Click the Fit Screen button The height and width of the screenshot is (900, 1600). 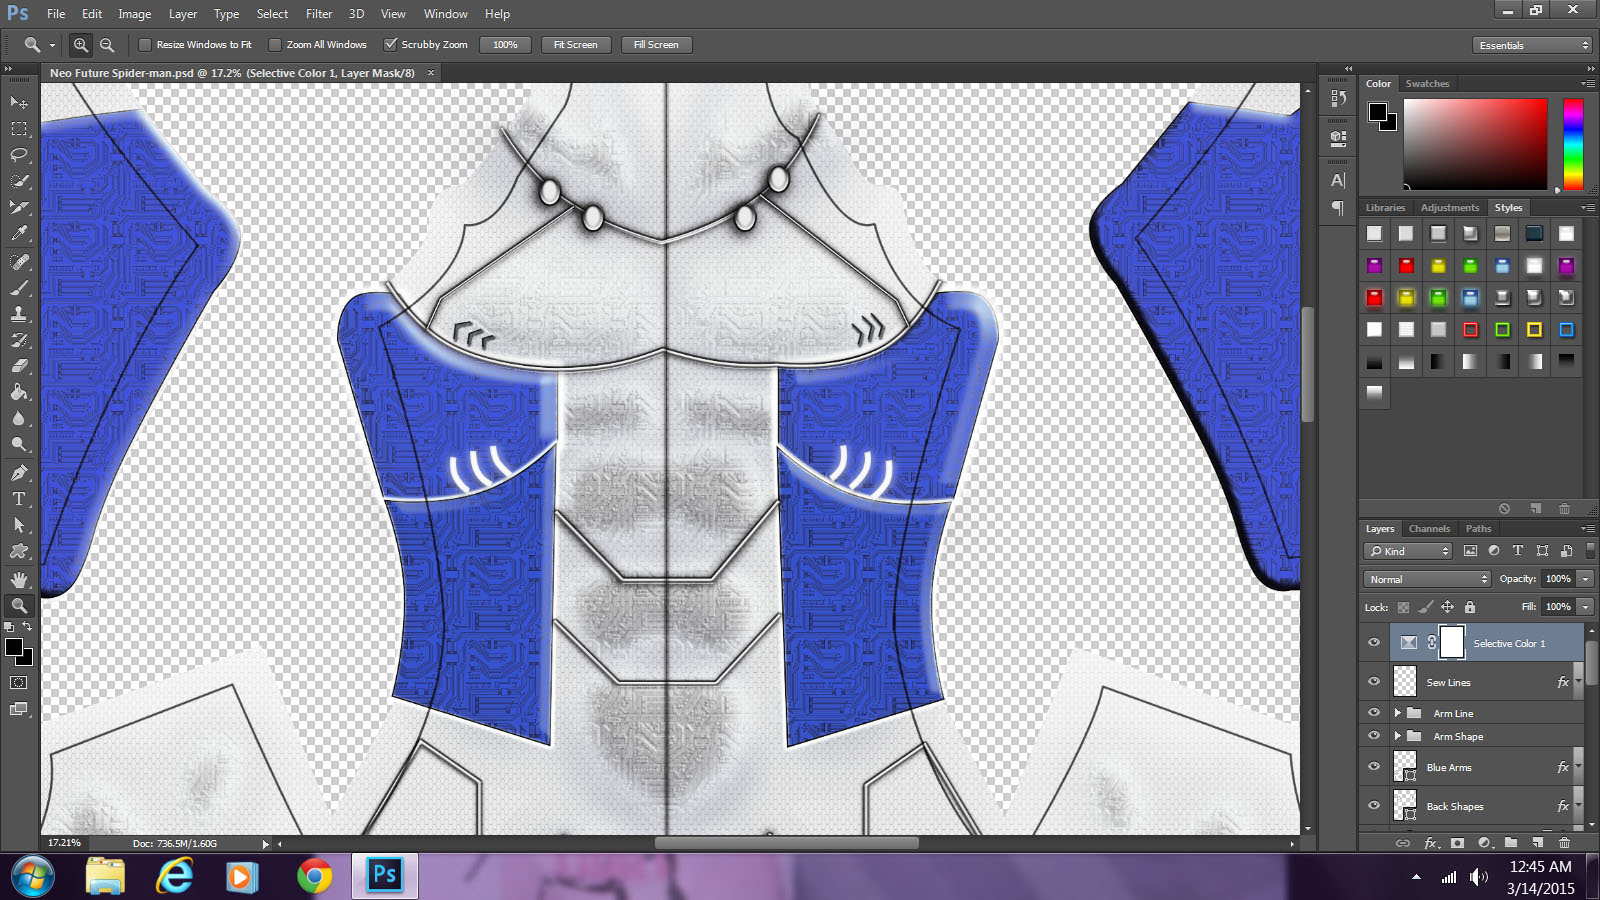point(576,45)
